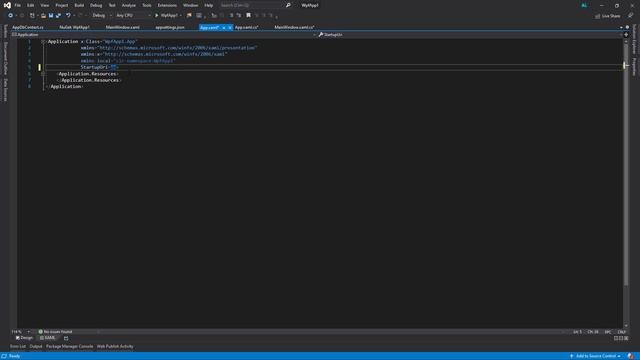The image size is (640, 360).
Task: Open the Web Publish Activity tab
Action: point(115,347)
